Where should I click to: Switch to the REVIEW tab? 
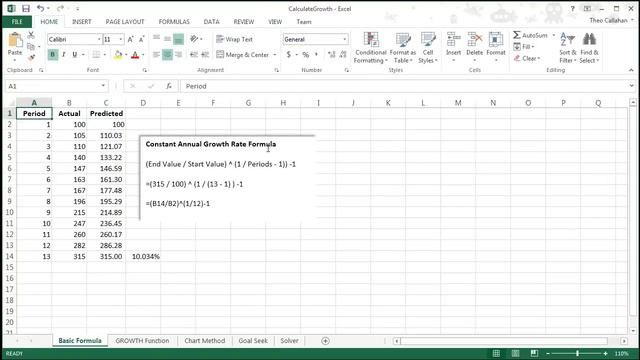click(x=244, y=22)
